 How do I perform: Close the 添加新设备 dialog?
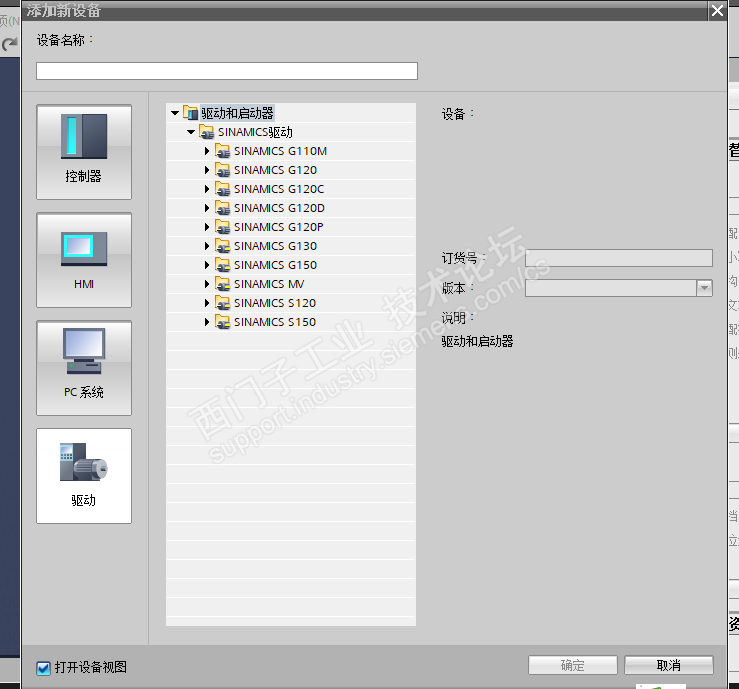(x=717, y=10)
